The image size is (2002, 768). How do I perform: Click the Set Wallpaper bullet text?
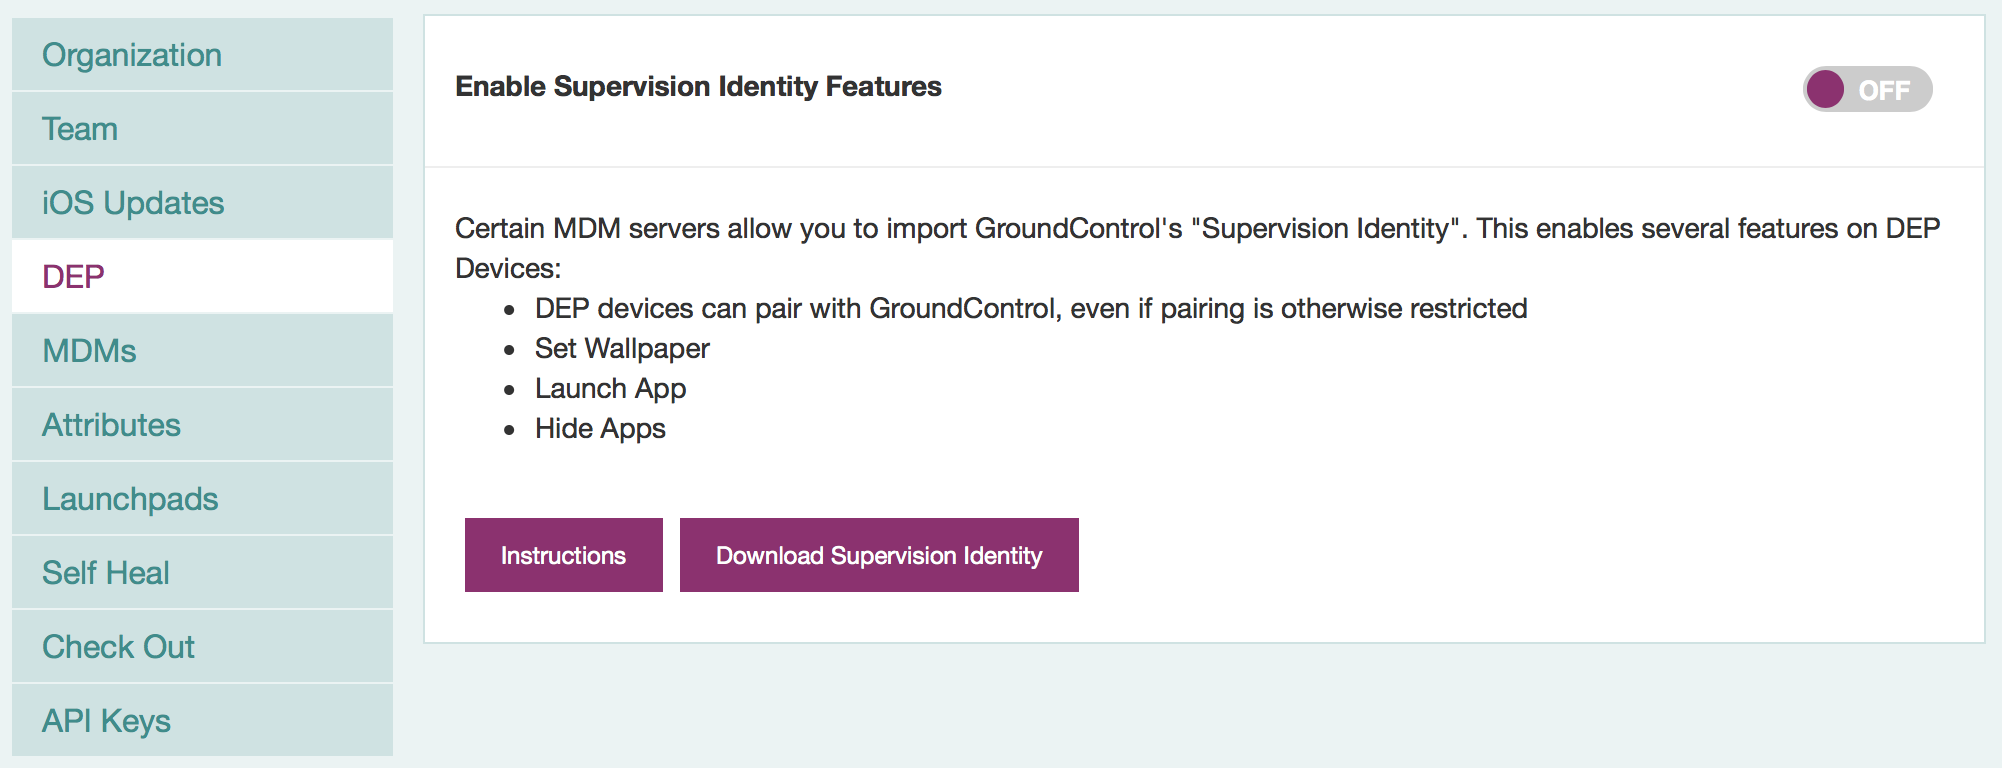coord(622,348)
